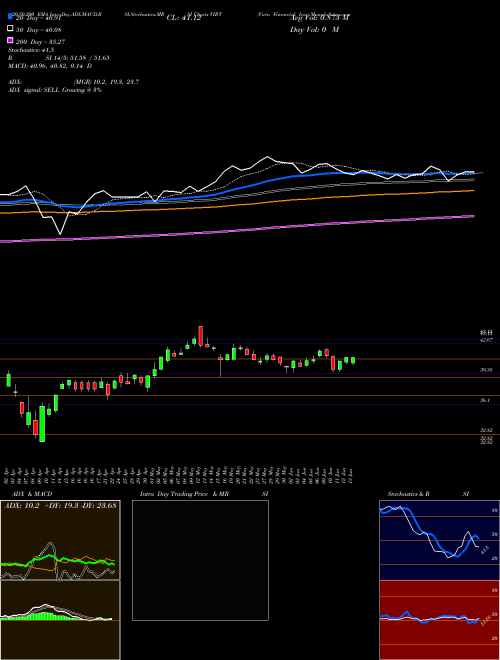Click the tallest red candlestick at the peak
This screenshot has height=660, width=500.
click(x=201, y=336)
